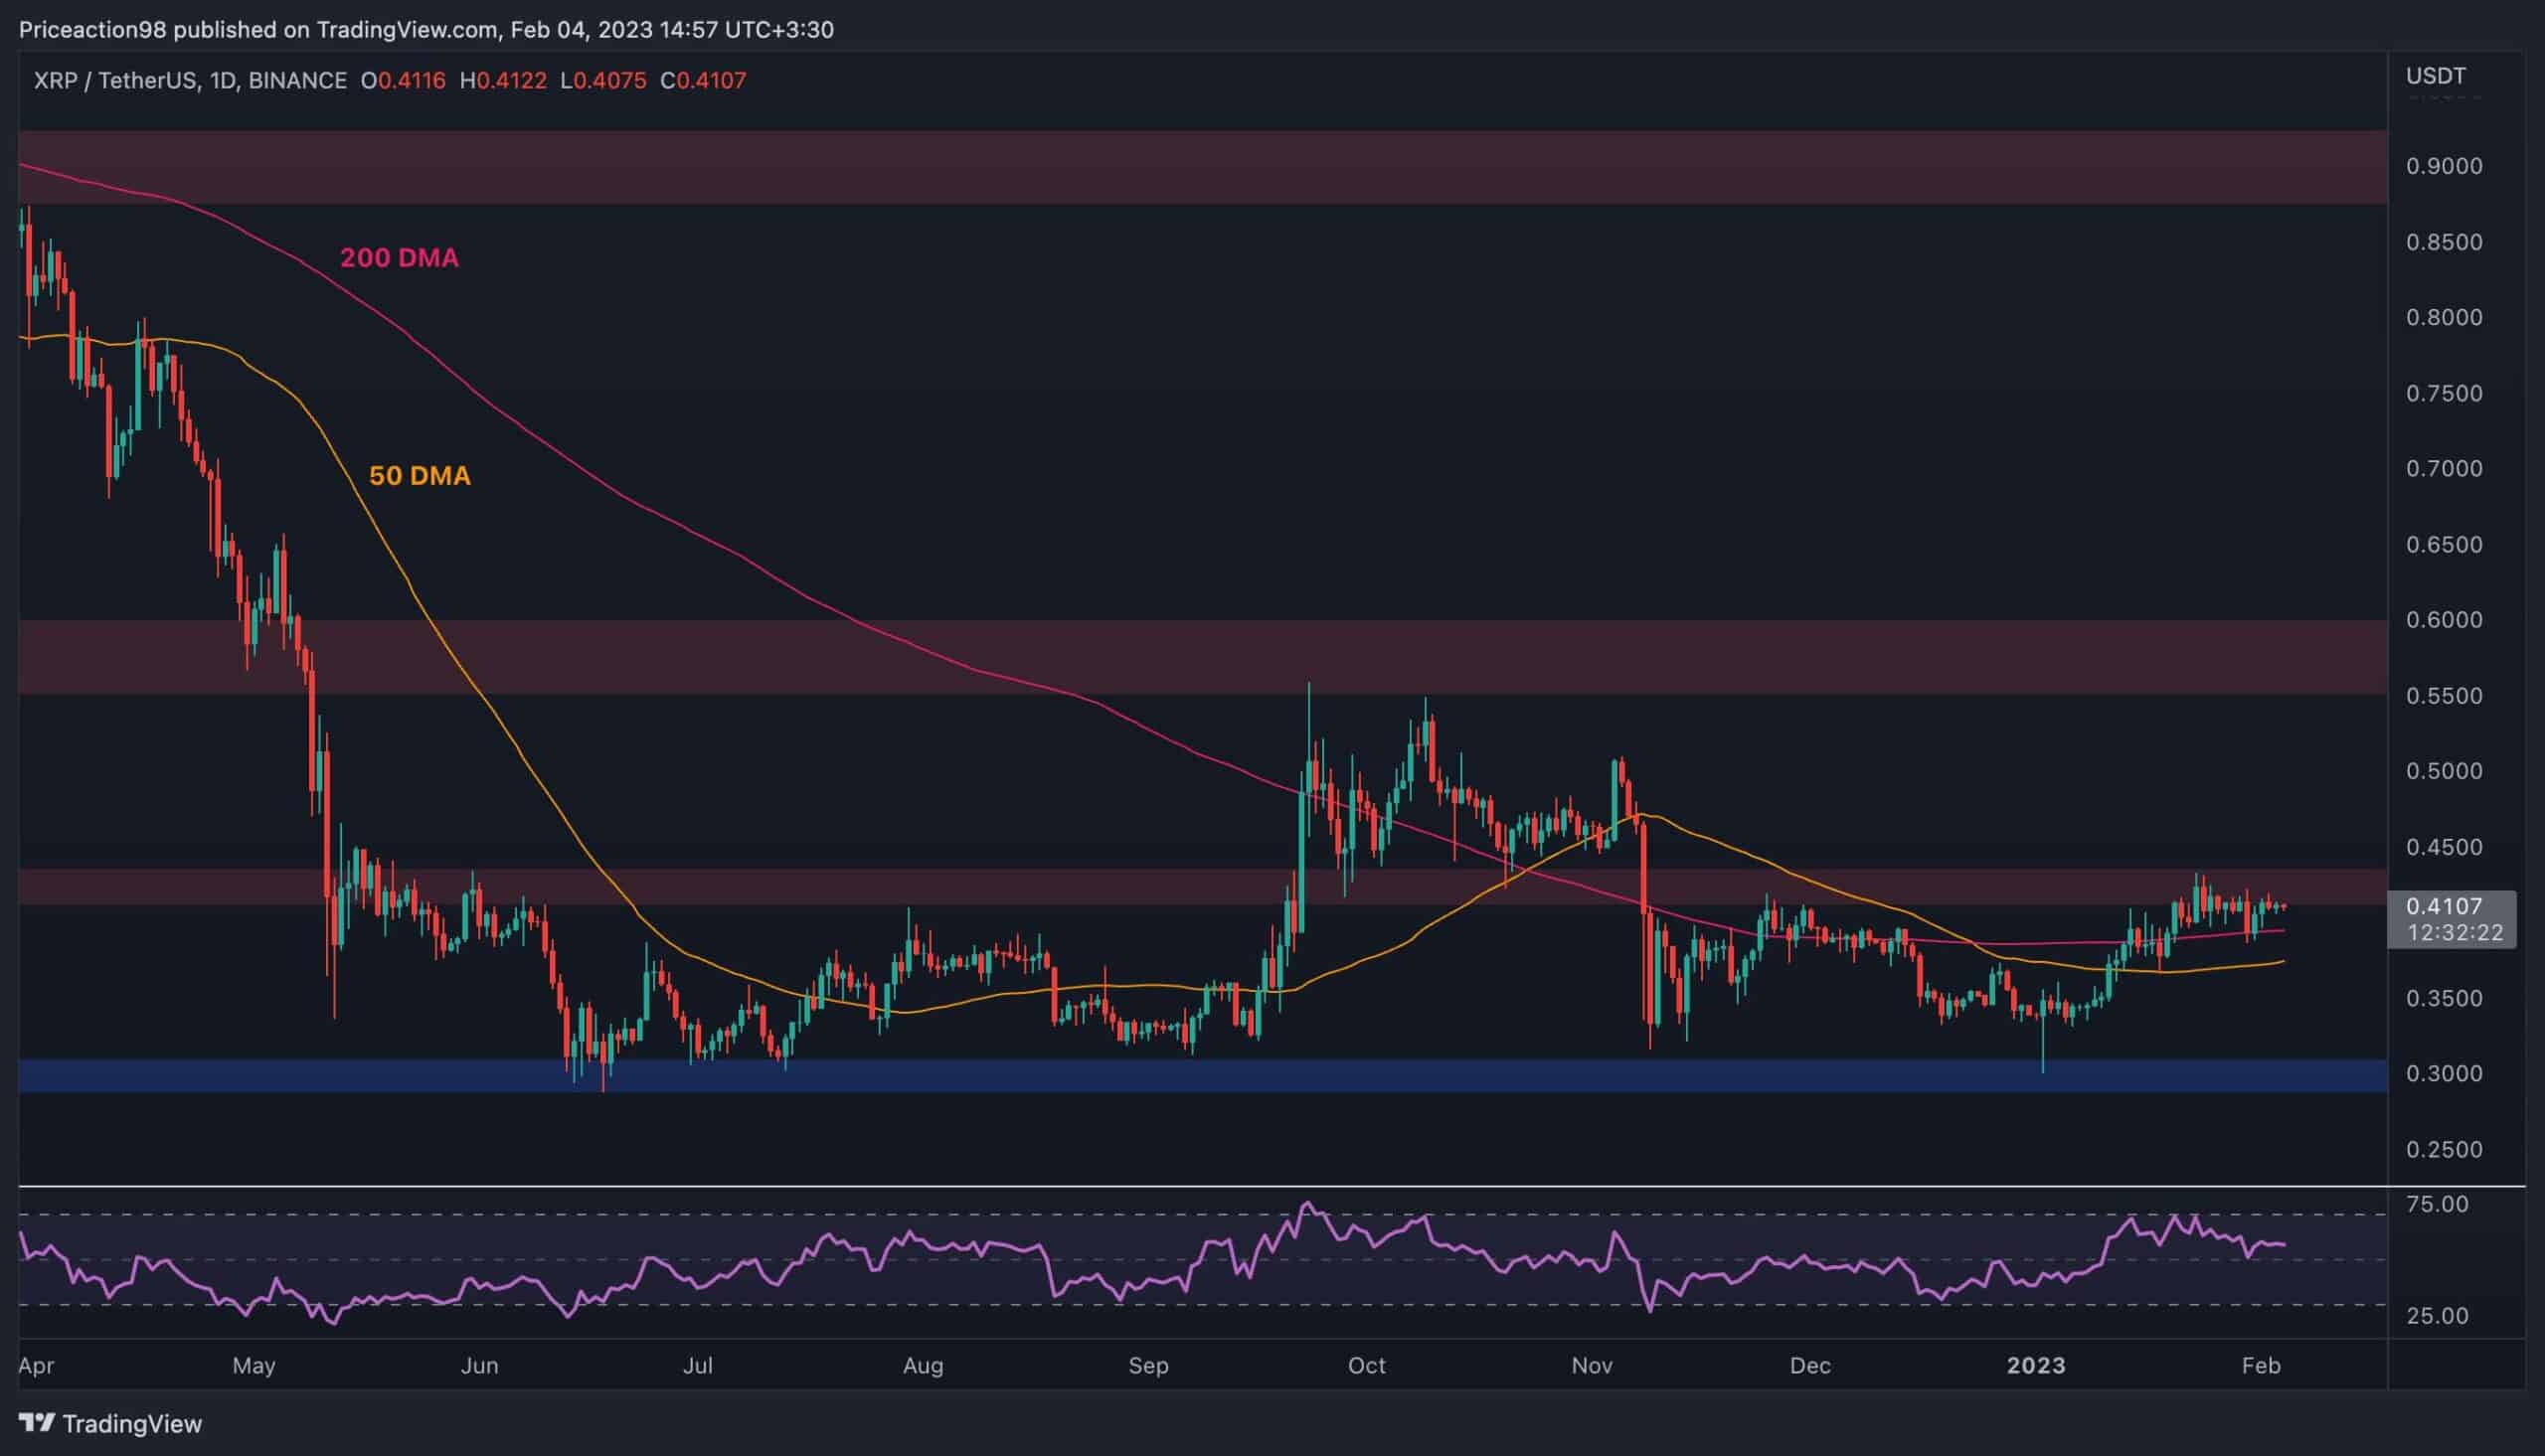Click the 0.6000 price axis label
This screenshot has height=1456, width=2545.
2444,619
